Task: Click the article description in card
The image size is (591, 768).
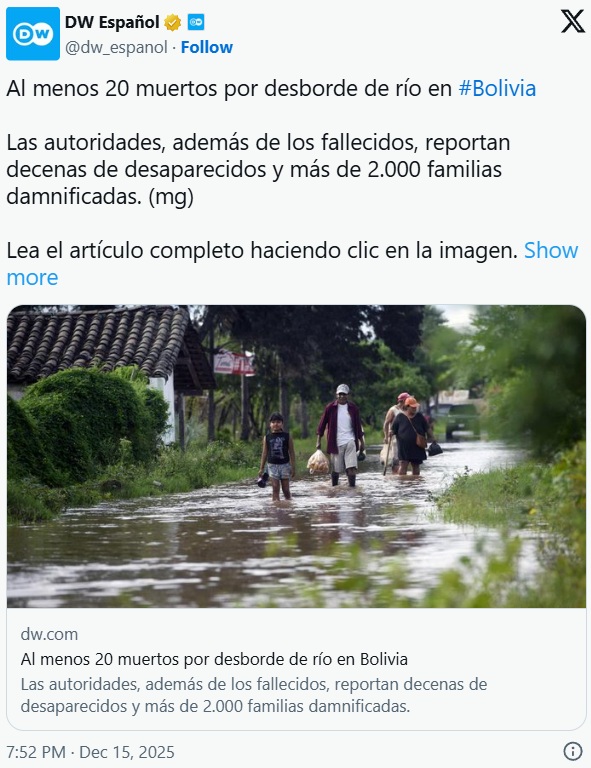Action: click(254, 695)
